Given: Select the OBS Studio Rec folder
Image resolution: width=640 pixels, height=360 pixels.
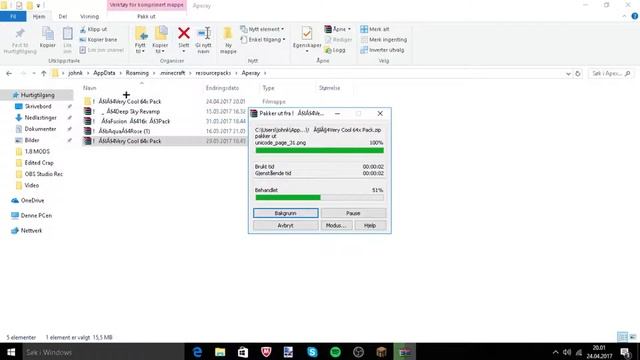Looking at the screenshot, I should 44,174.
